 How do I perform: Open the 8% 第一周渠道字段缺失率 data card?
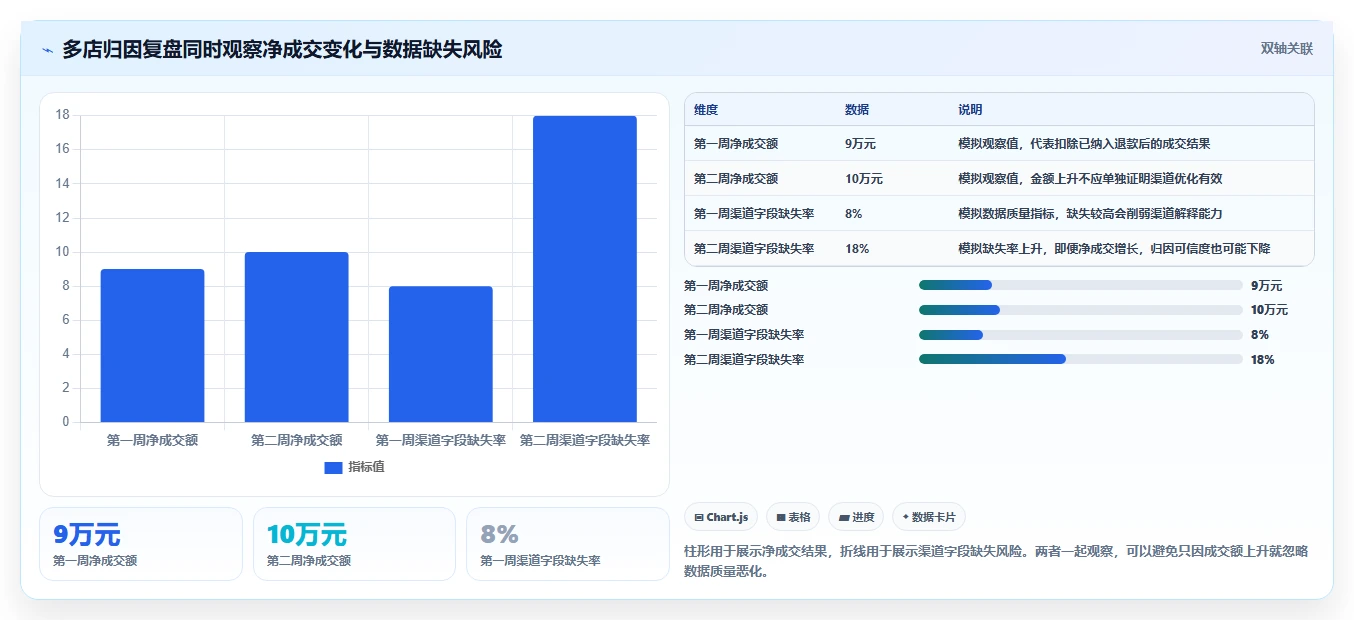(568, 544)
